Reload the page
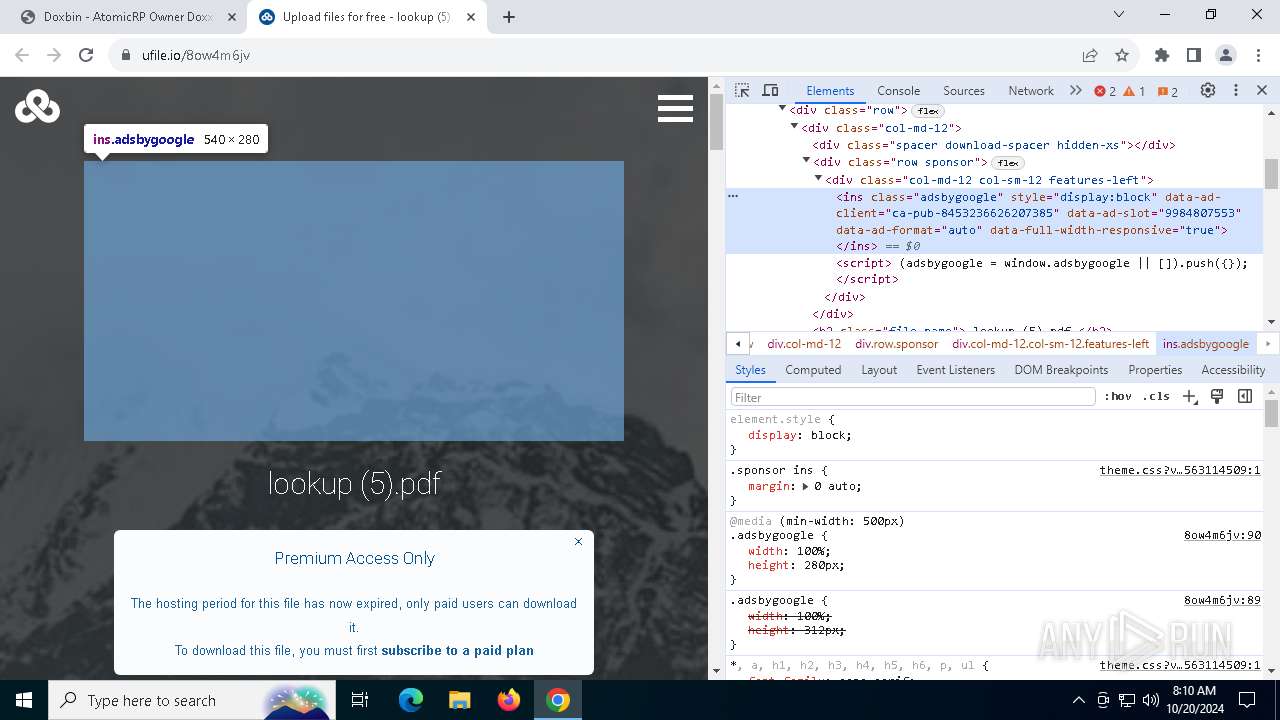This screenshot has height=720, width=1280. click(86, 55)
